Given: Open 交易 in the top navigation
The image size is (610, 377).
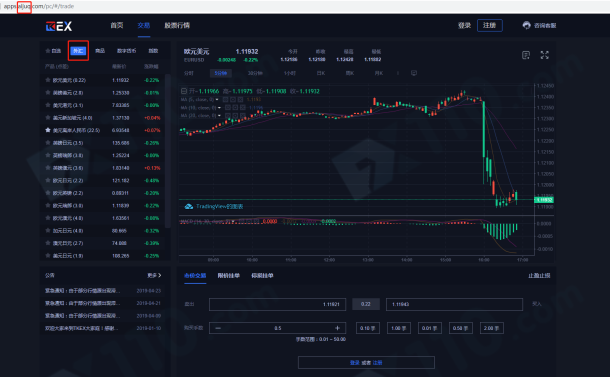Looking at the screenshot, I should (x=144, y=25).
